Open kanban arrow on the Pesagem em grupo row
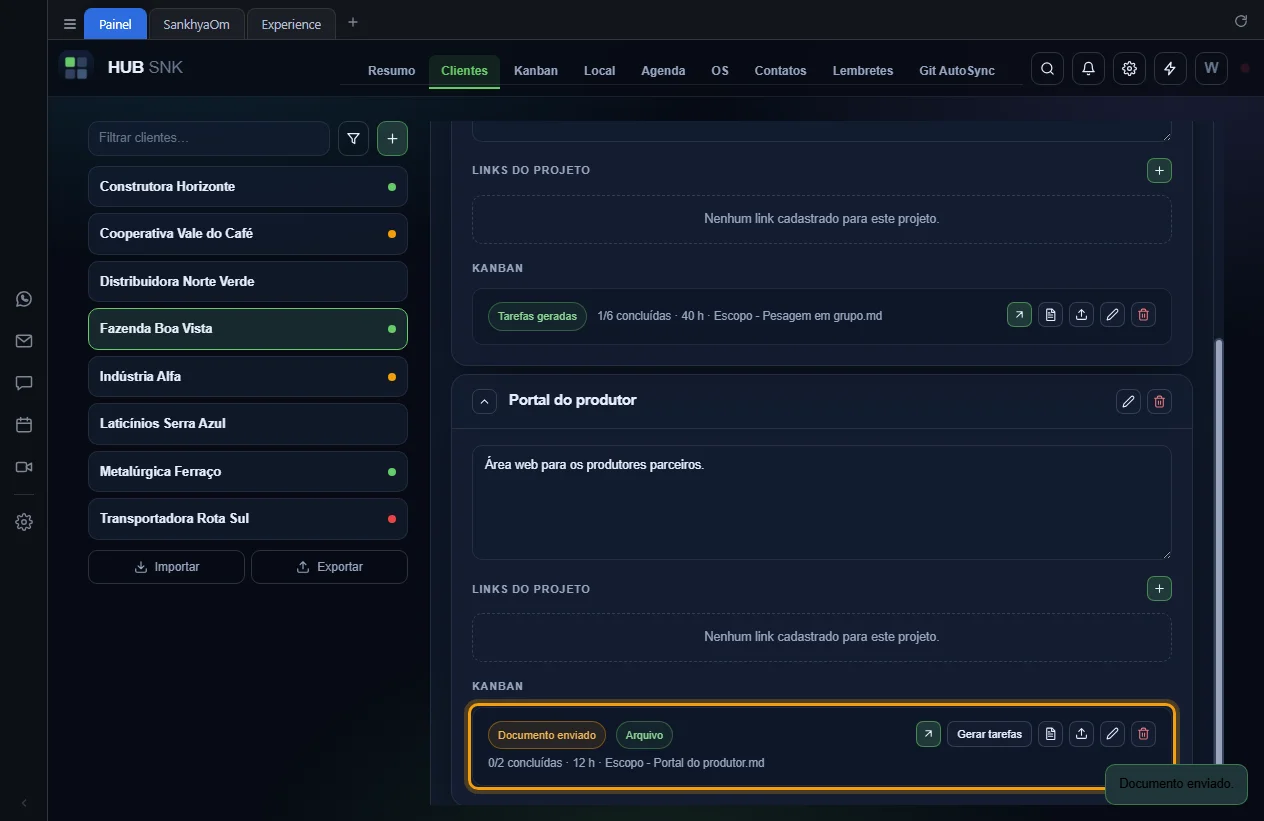The height and width of the screenshot is (821, 1264). click(1019, 315)
